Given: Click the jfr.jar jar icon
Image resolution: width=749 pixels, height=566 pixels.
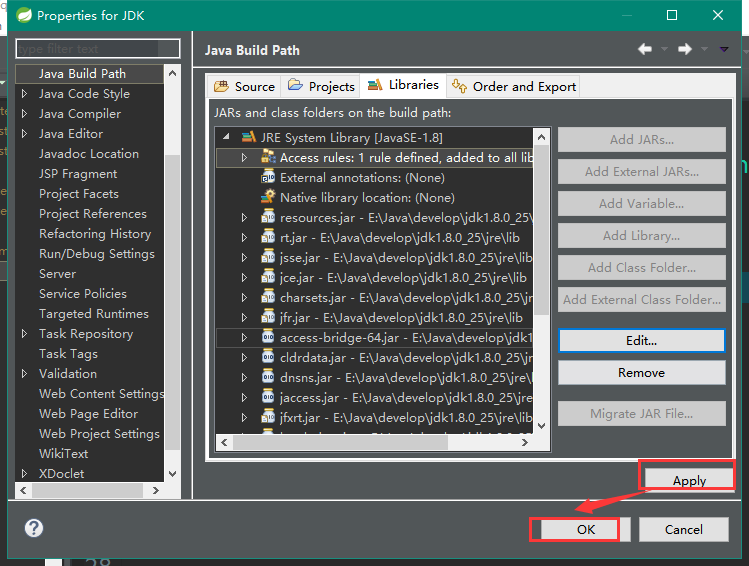Looking at the screenshot, I should (268, 317).
